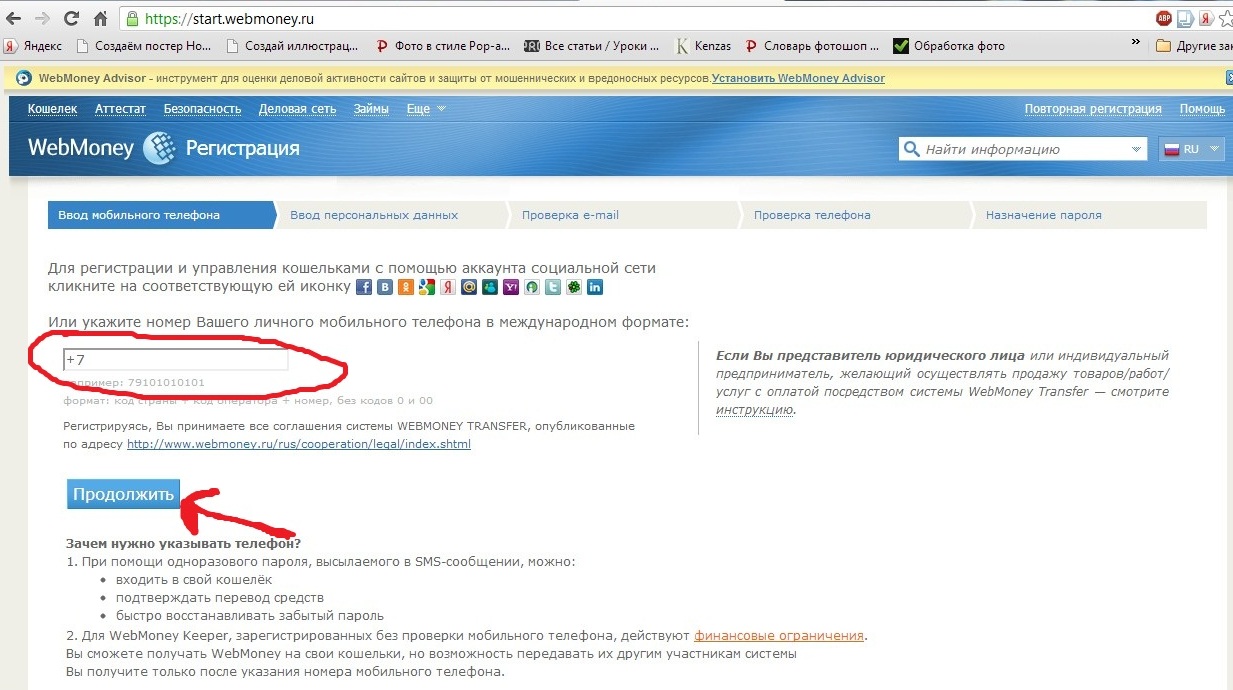Open the webmoney.ru legal agreements link
The width and height of the screenshot is (1233, 690).
(x=299, y=444)
